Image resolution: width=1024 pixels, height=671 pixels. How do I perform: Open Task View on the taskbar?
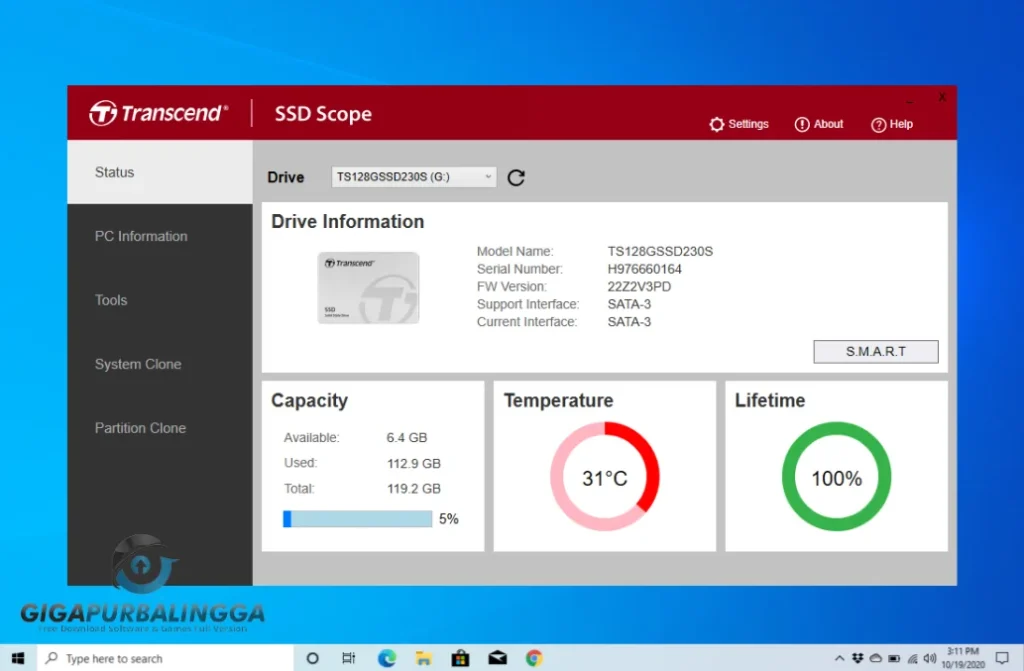coord(348,658)
